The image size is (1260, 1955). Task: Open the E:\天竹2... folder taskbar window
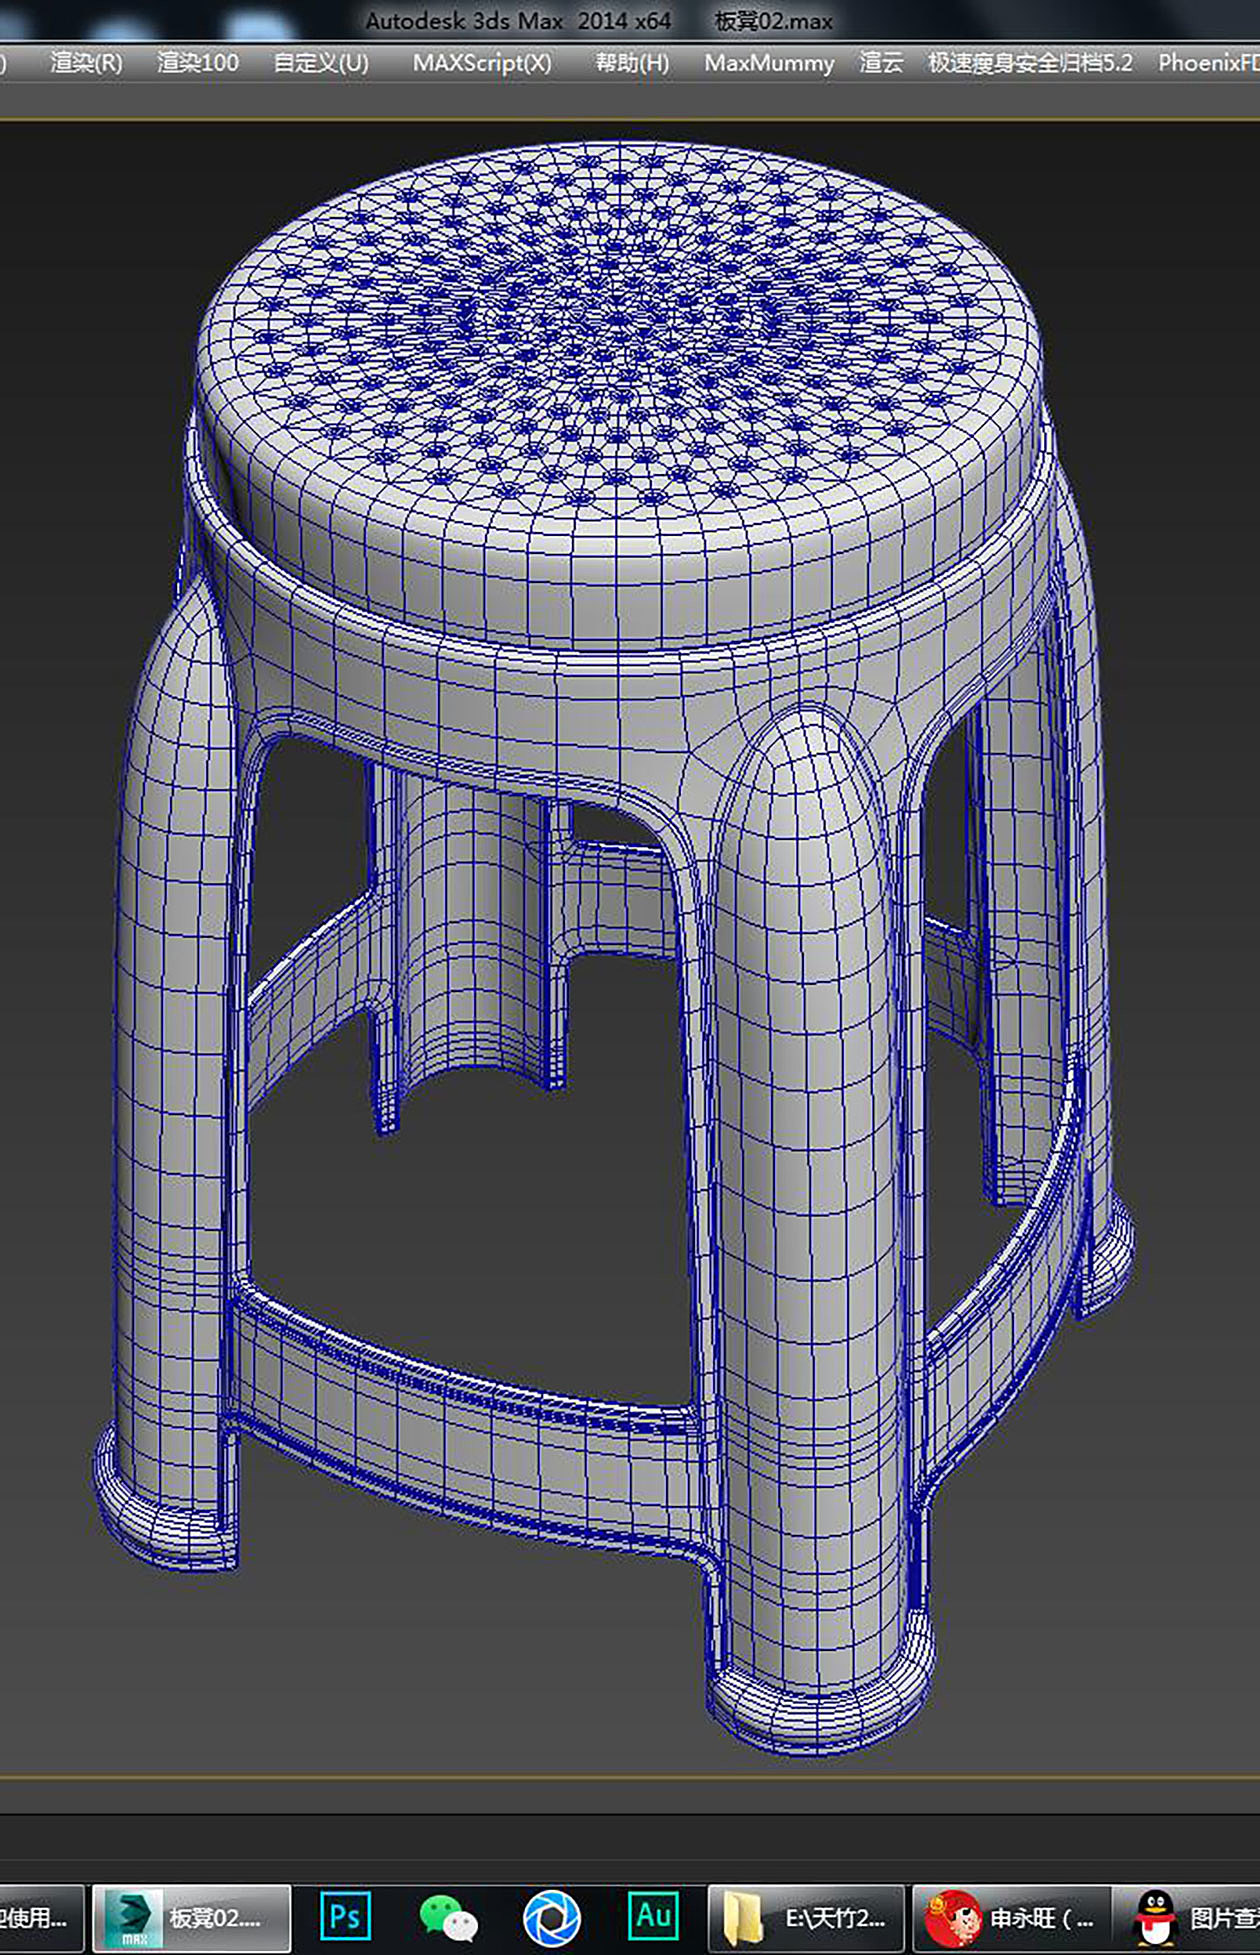tap(806, 1918)
